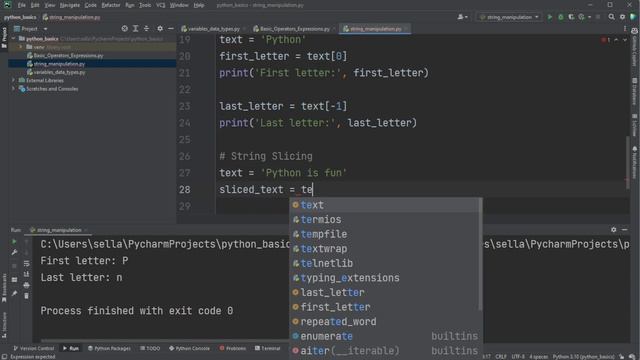The height and width of the screenshot is (360, 640).
Task: Open the VCS menu
Action: click(161, 5)
